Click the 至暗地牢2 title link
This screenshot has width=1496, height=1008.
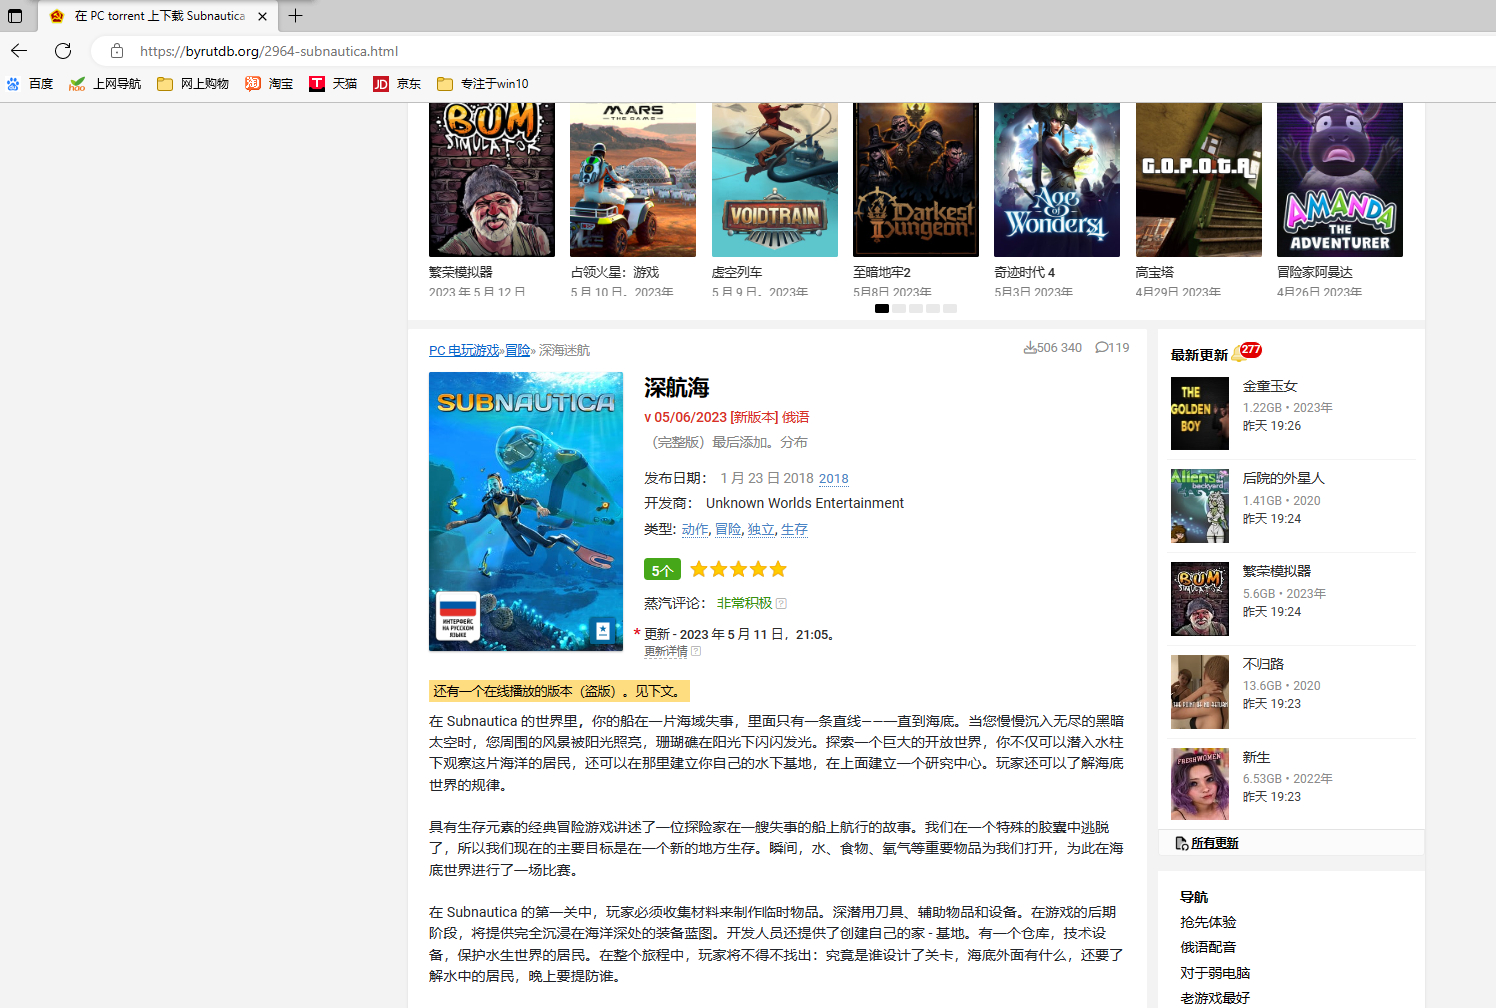882,272
